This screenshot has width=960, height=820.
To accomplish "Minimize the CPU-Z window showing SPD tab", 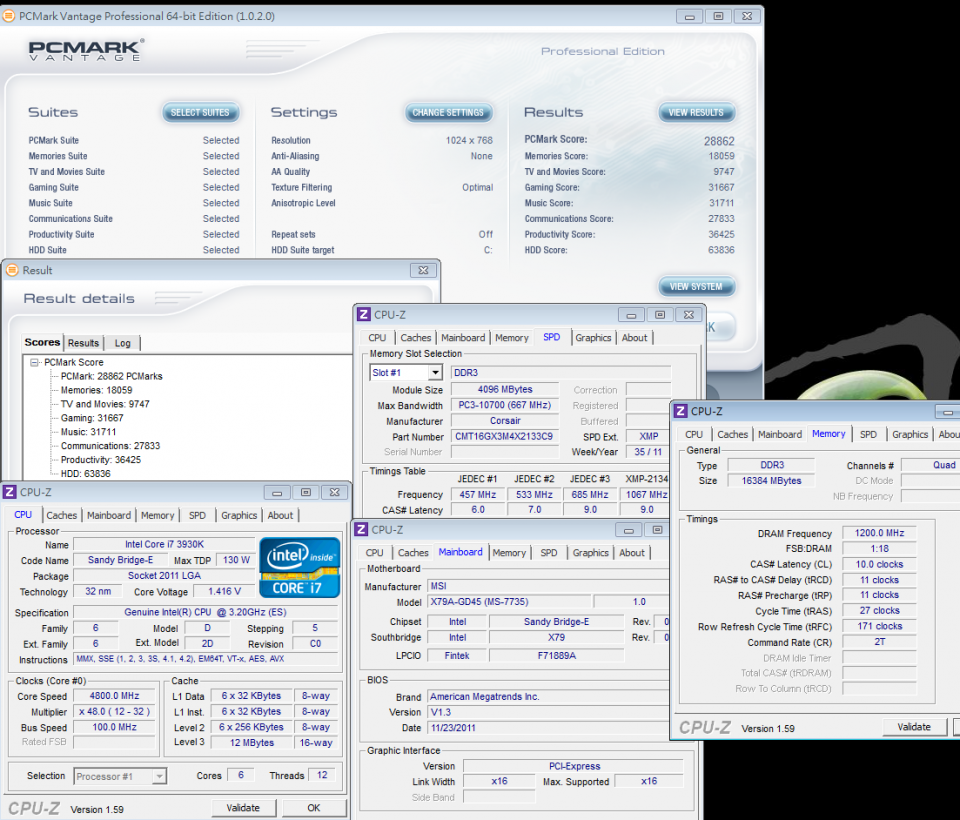I will (631, 314).
